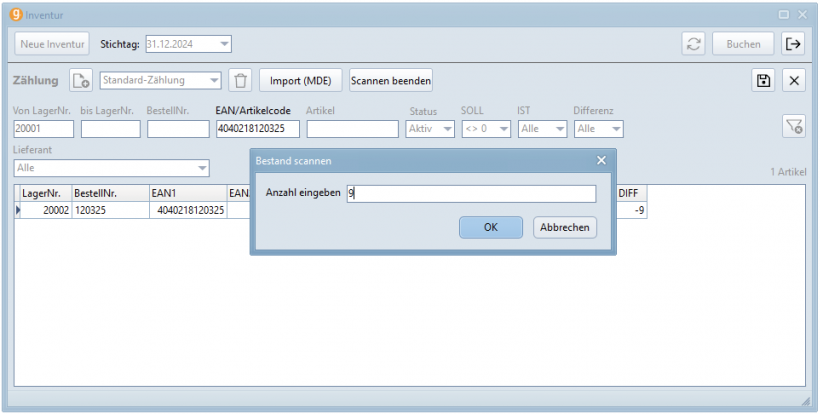Click Abbrechen to cancel the dialog
Screen dimensions: 820x414
point(565,227)
